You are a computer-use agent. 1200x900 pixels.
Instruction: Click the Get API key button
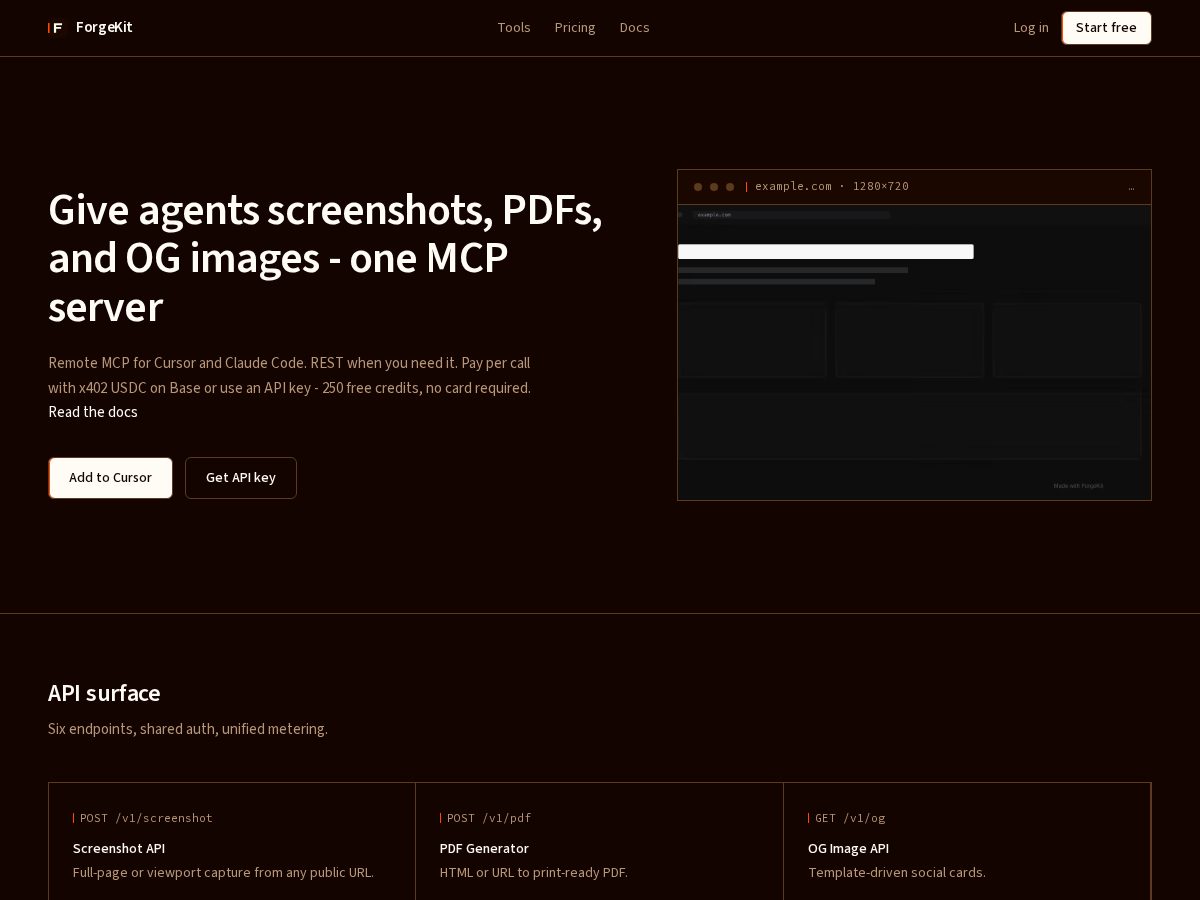point(241,478)
